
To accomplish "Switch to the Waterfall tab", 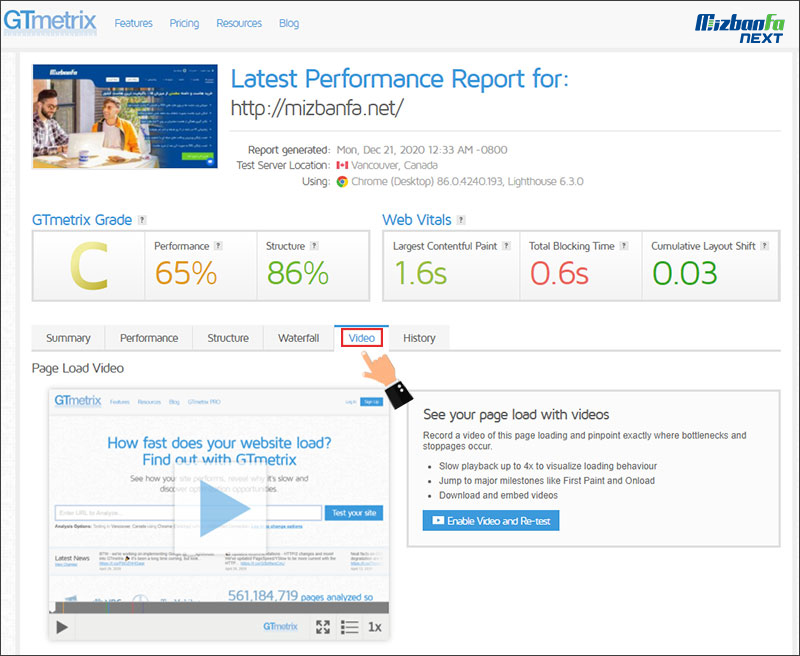I will pyautogui.click(x=298, y=338).
